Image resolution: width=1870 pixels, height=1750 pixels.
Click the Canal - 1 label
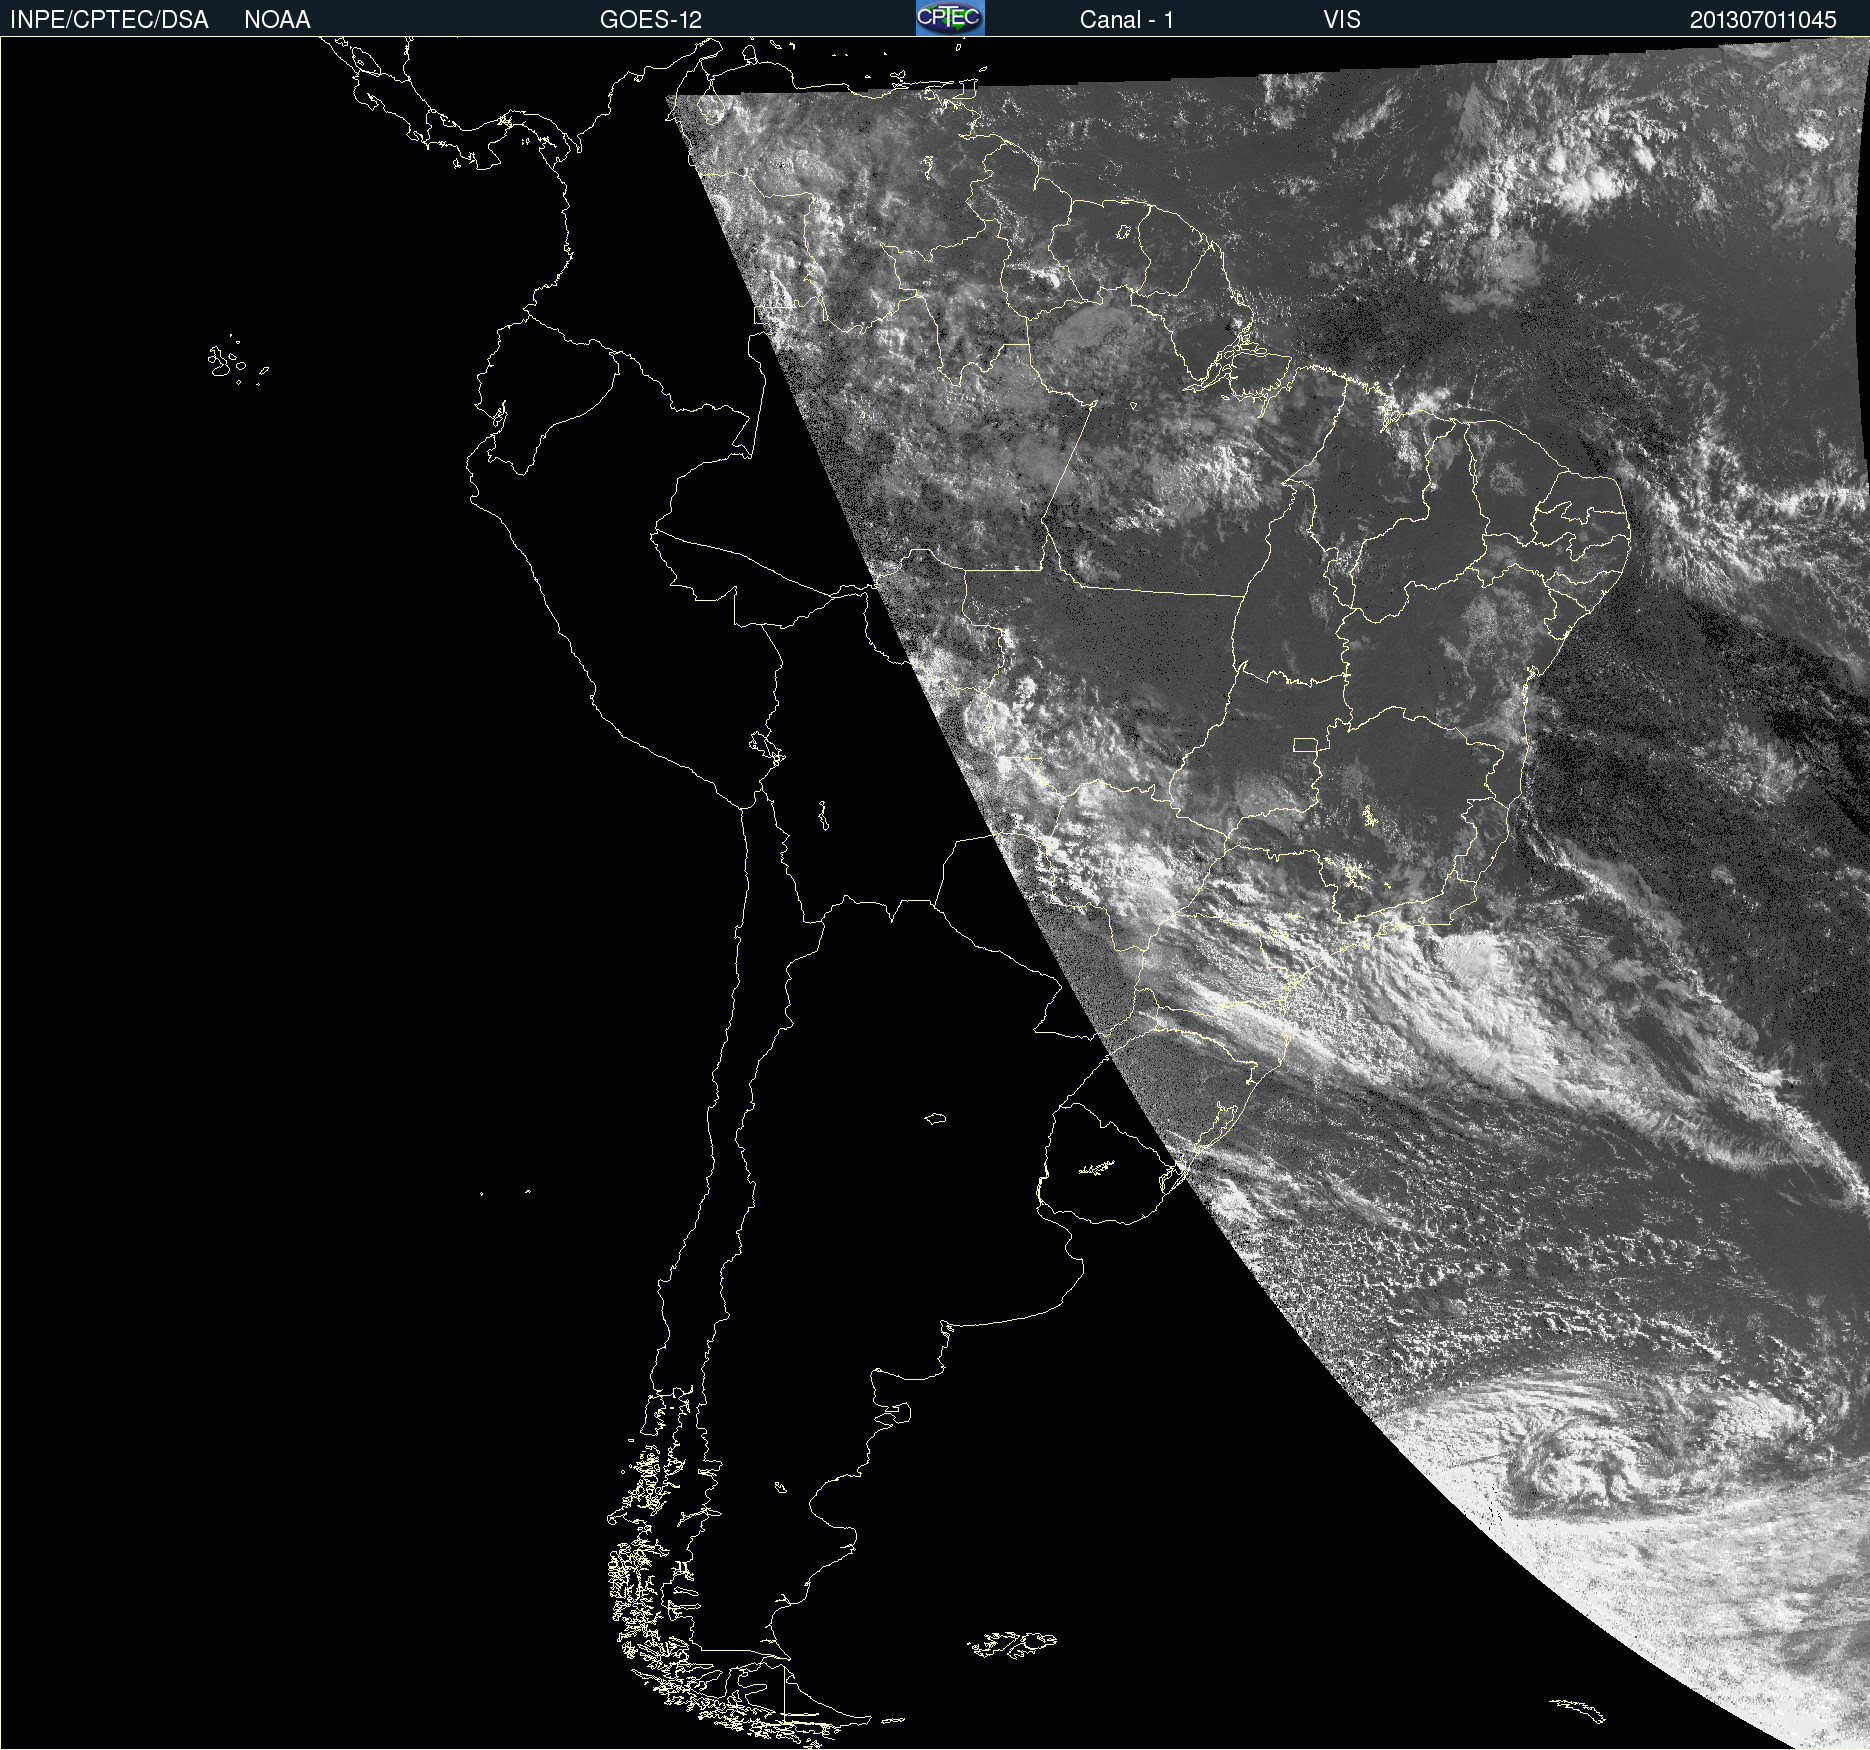(x=1127, y=20)
